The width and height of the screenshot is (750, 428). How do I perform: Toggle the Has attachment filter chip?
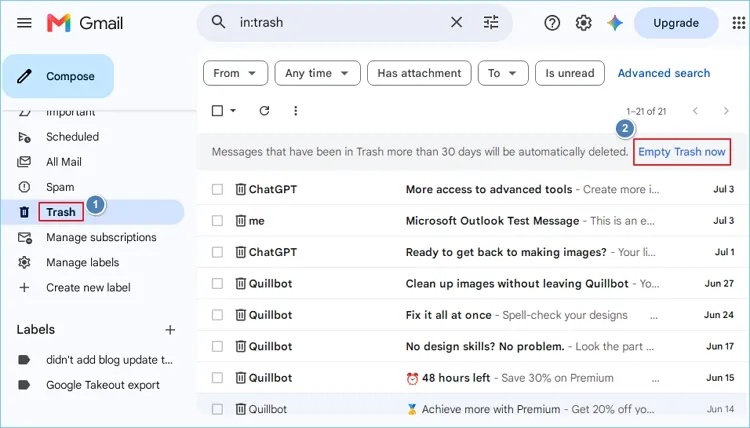point(419,73)
